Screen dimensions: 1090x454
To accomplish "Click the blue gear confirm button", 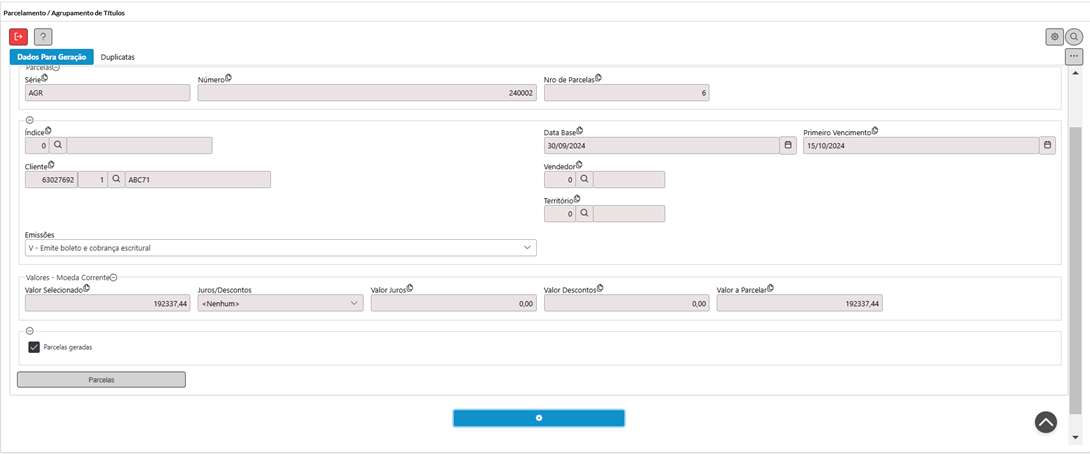I will pos(539,418).
